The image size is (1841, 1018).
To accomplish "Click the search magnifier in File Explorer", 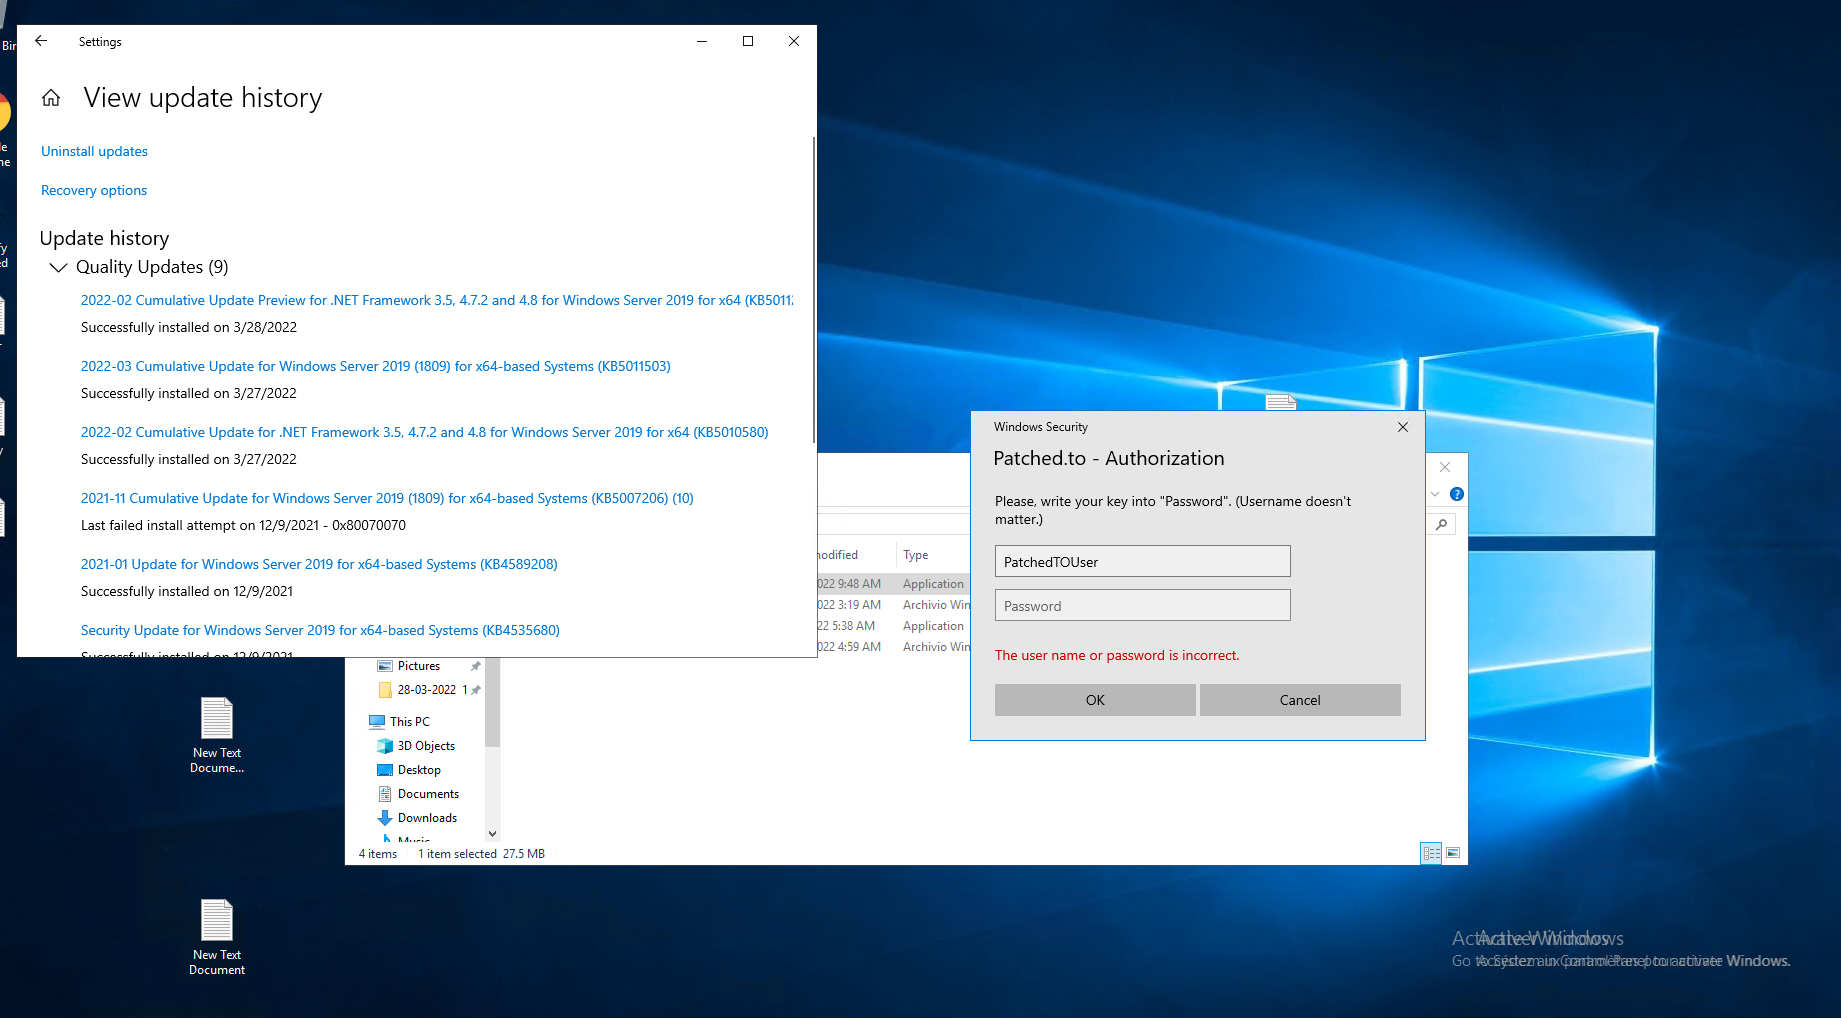I will tap(1441, 524).
